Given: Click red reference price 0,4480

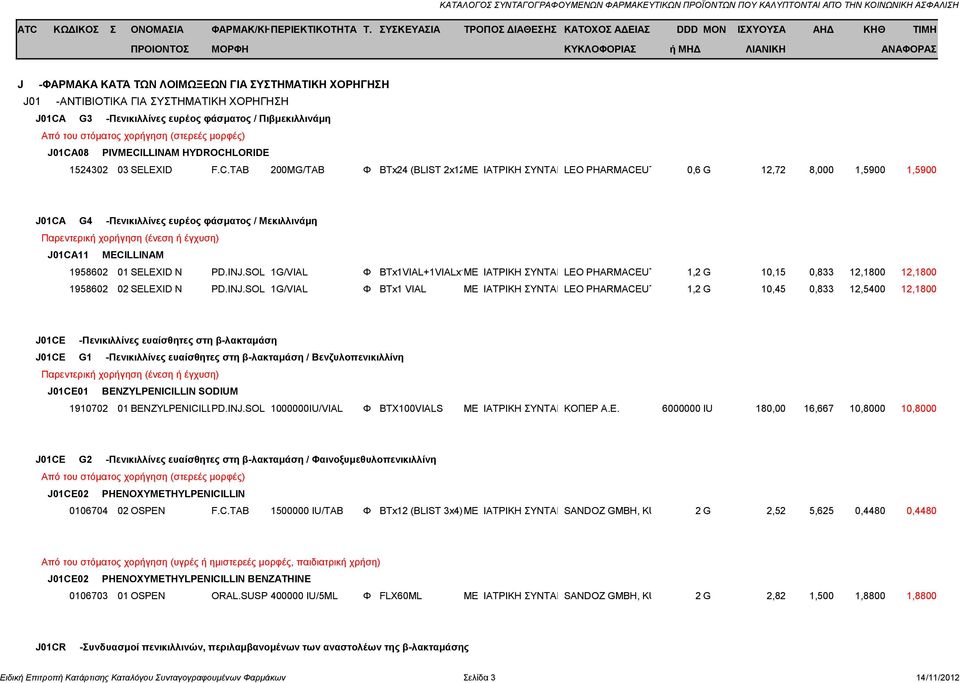Looking at the screenshot, I should 921,511.
